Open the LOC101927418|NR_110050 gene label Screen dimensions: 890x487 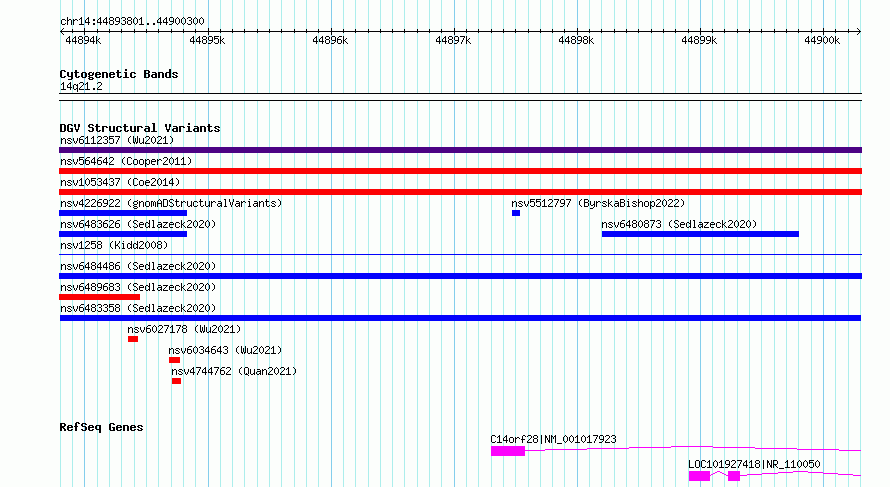(x=754, y=464)
